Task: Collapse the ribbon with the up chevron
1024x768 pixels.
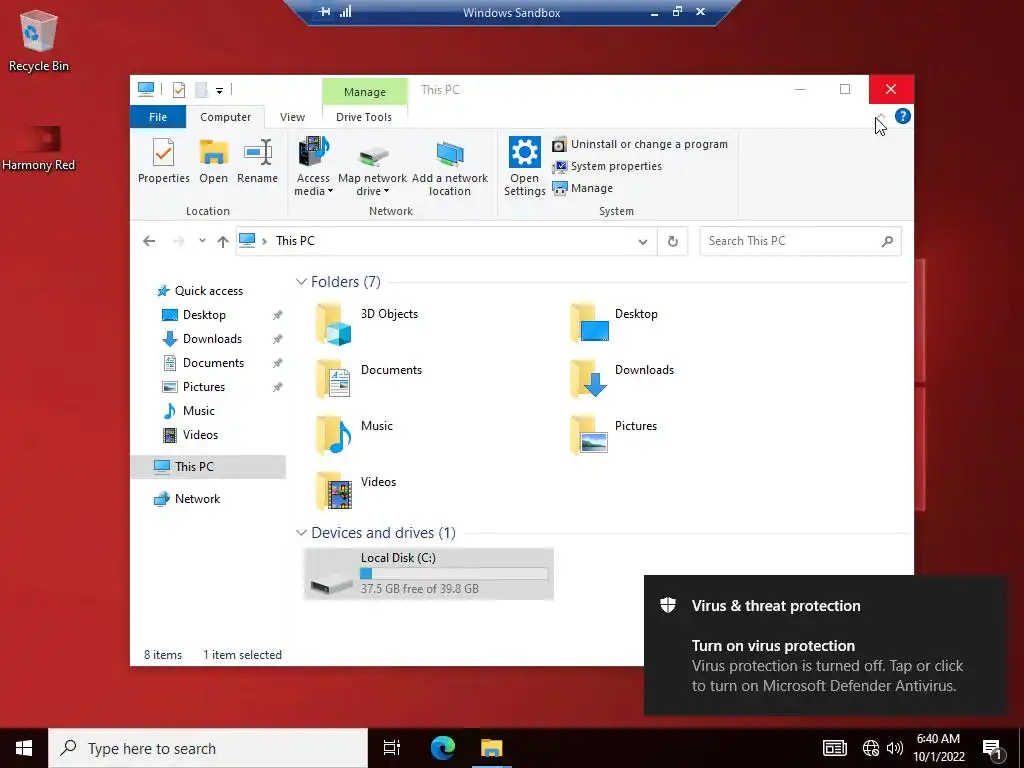Action: (x=880, y=117)
